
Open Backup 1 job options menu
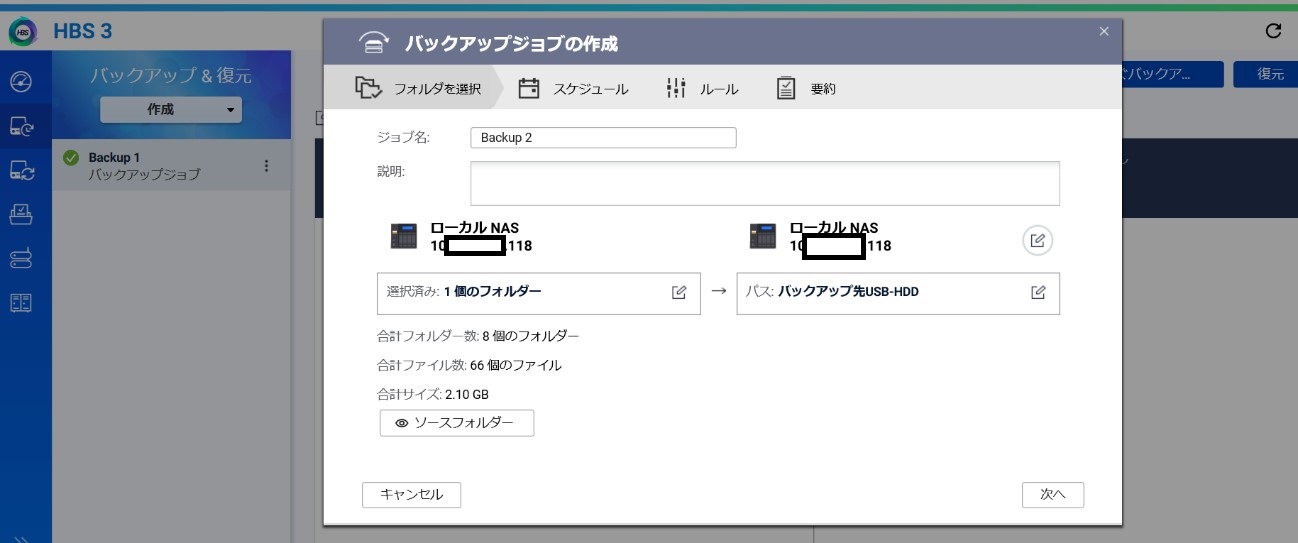(266, 166)
